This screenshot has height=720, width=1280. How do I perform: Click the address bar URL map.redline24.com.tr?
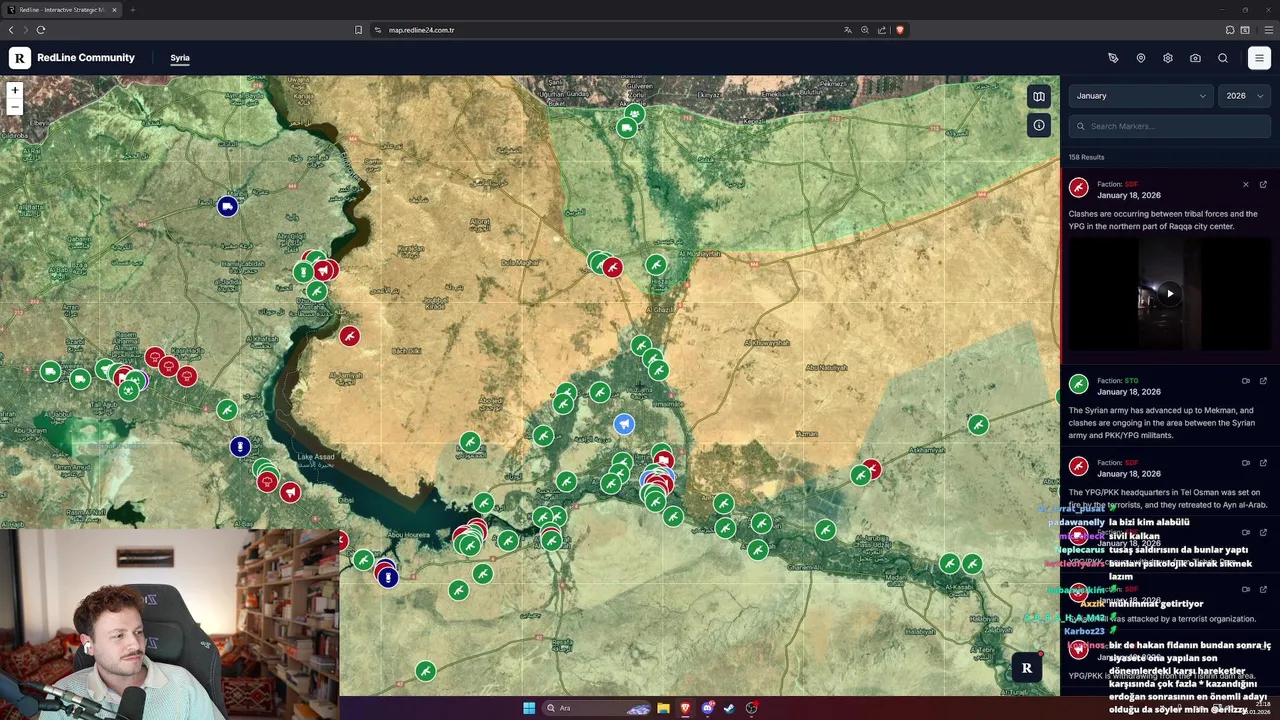point(421,30)
